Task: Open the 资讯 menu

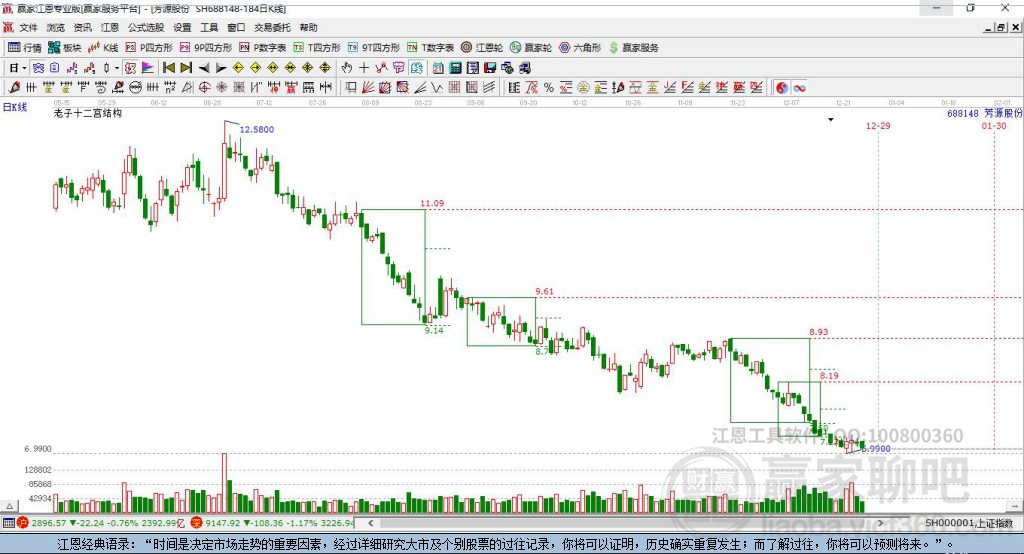Action: pyautogui.click(x=82, y=27)
